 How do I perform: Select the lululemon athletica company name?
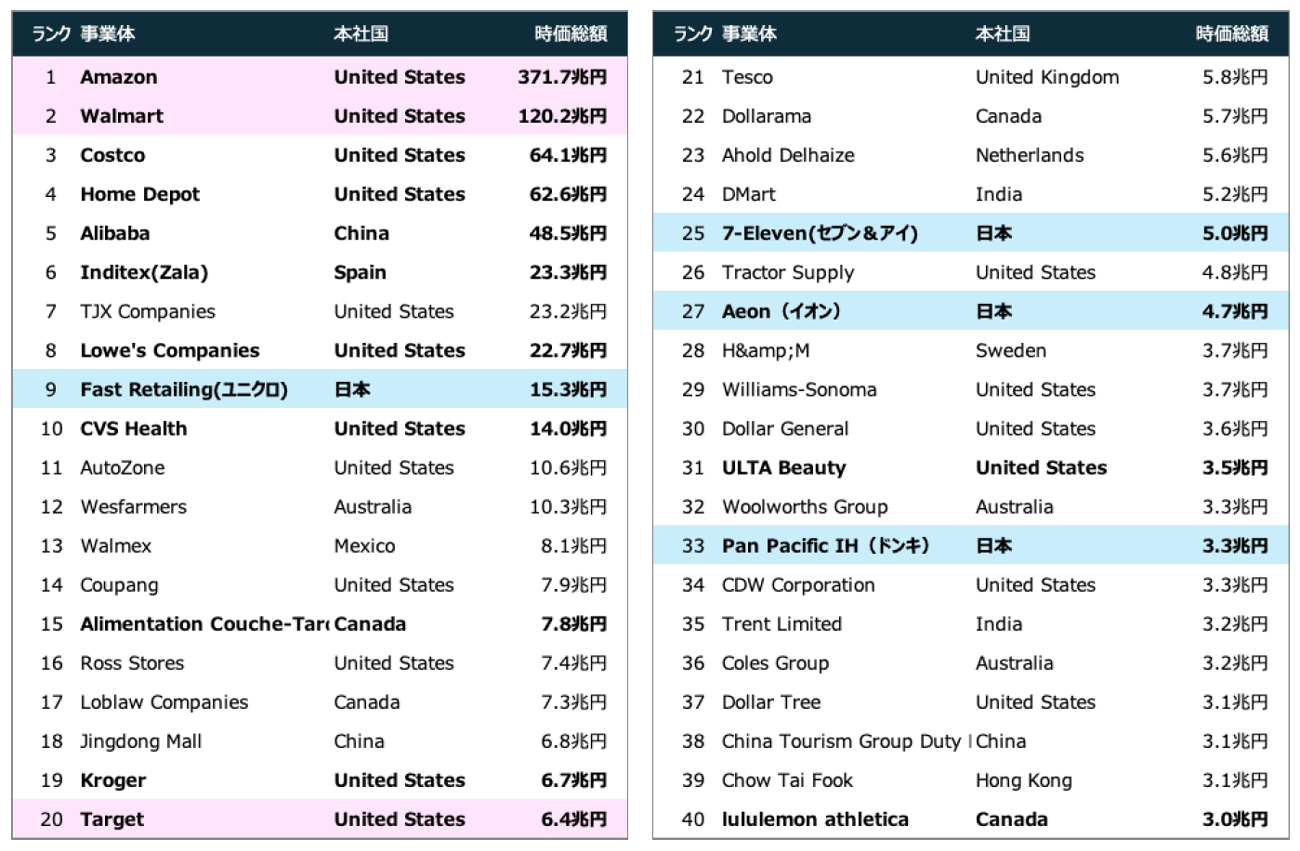pyautogui.click(x=815, y=819)
